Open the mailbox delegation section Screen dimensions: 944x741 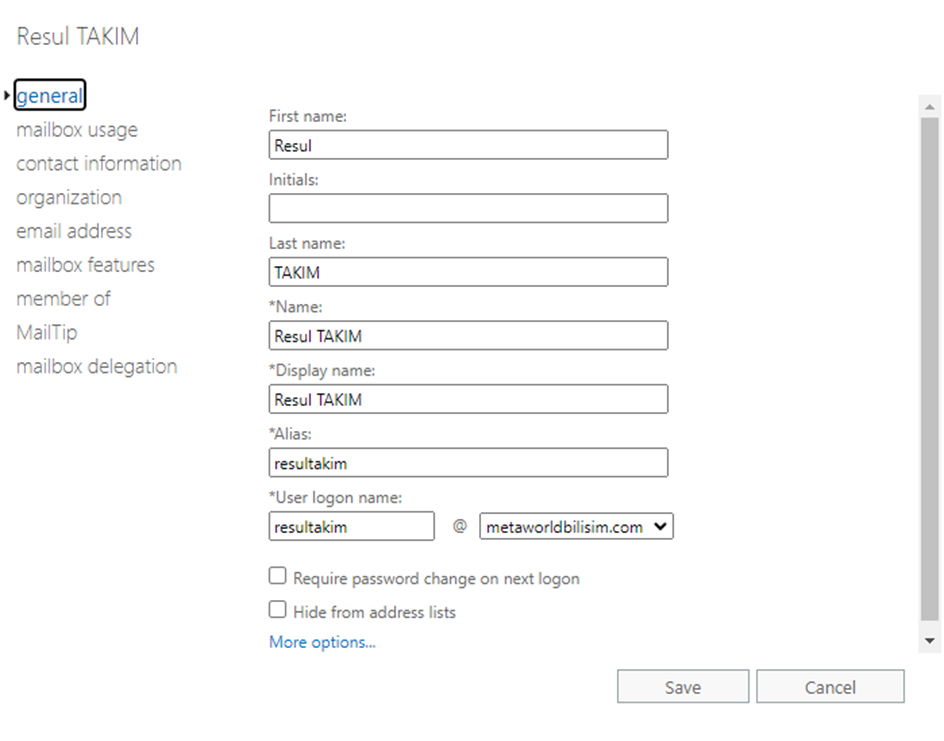click(x=96, y=367)
